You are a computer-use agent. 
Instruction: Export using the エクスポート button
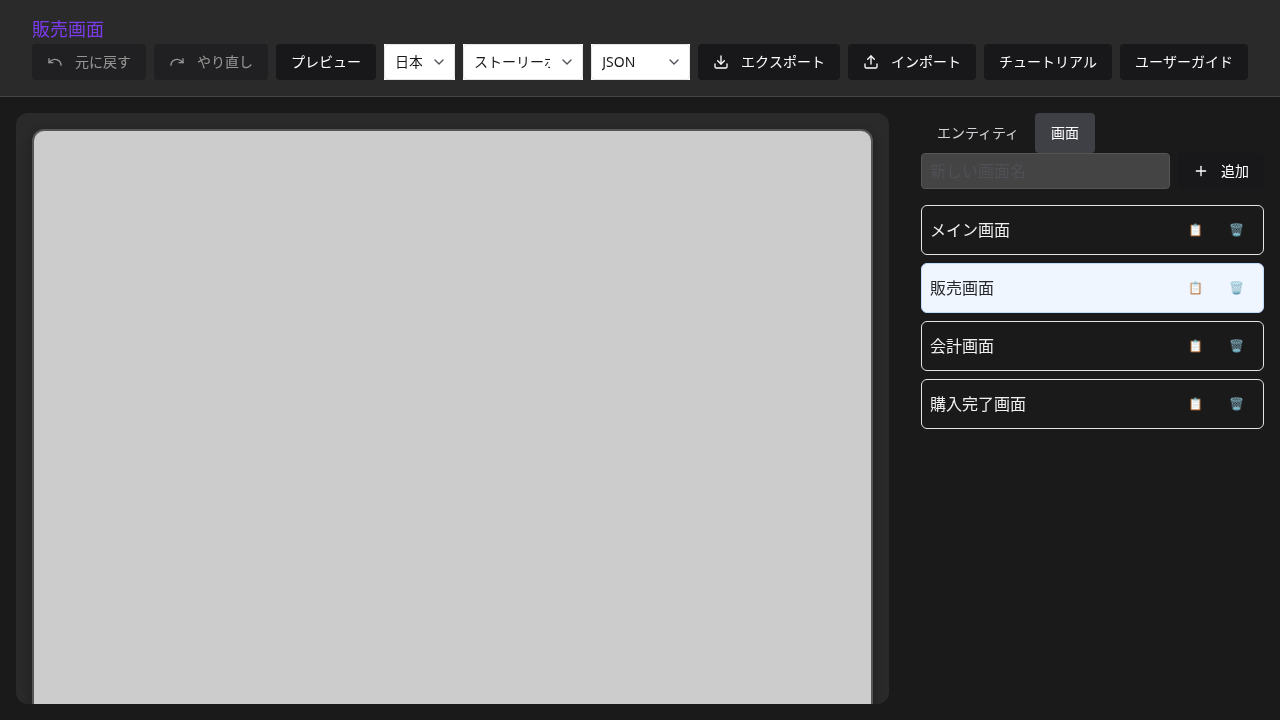pos(769,62)
